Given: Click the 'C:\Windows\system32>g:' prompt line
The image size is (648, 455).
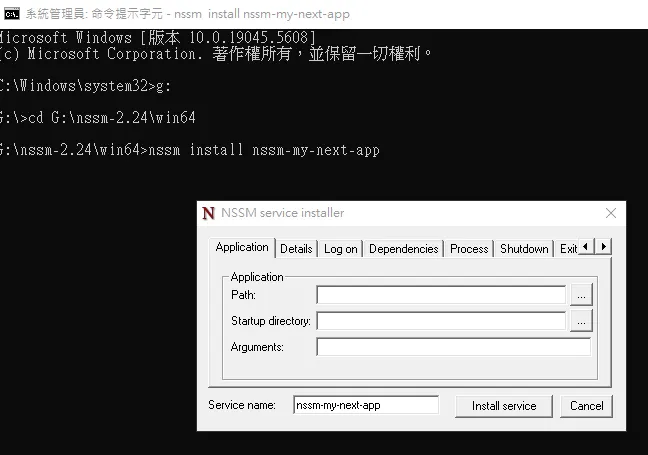Looking at the screenshot, I should tap(85, 86).
